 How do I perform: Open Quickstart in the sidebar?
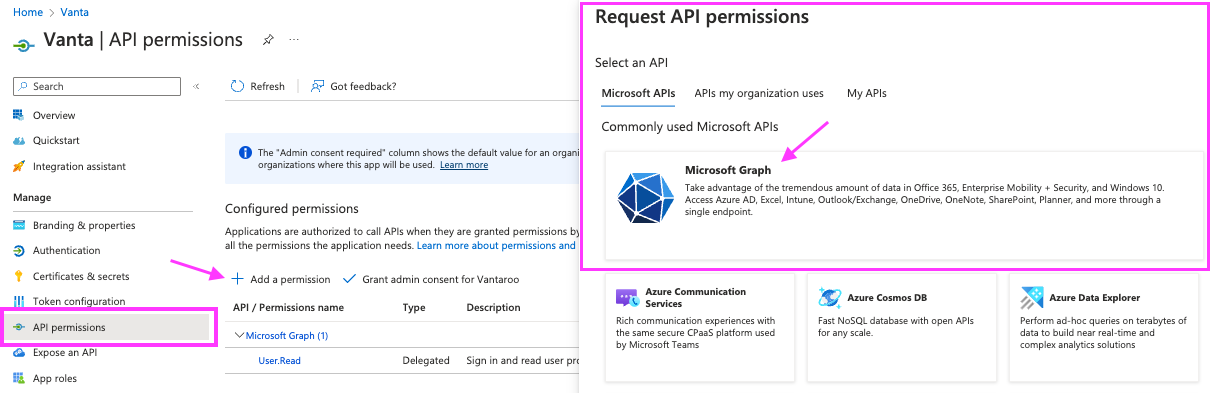(x=56, y=141)
